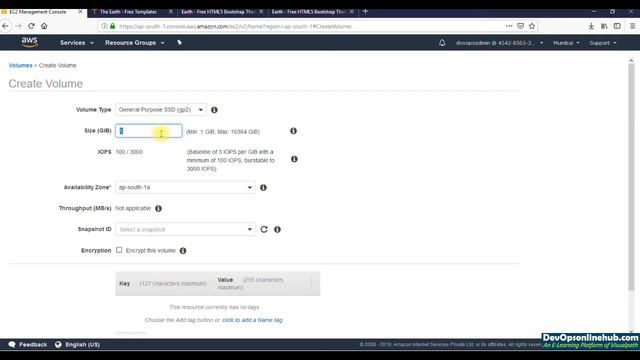
Task: Go to the browser home icon
Action: (44, 26)
